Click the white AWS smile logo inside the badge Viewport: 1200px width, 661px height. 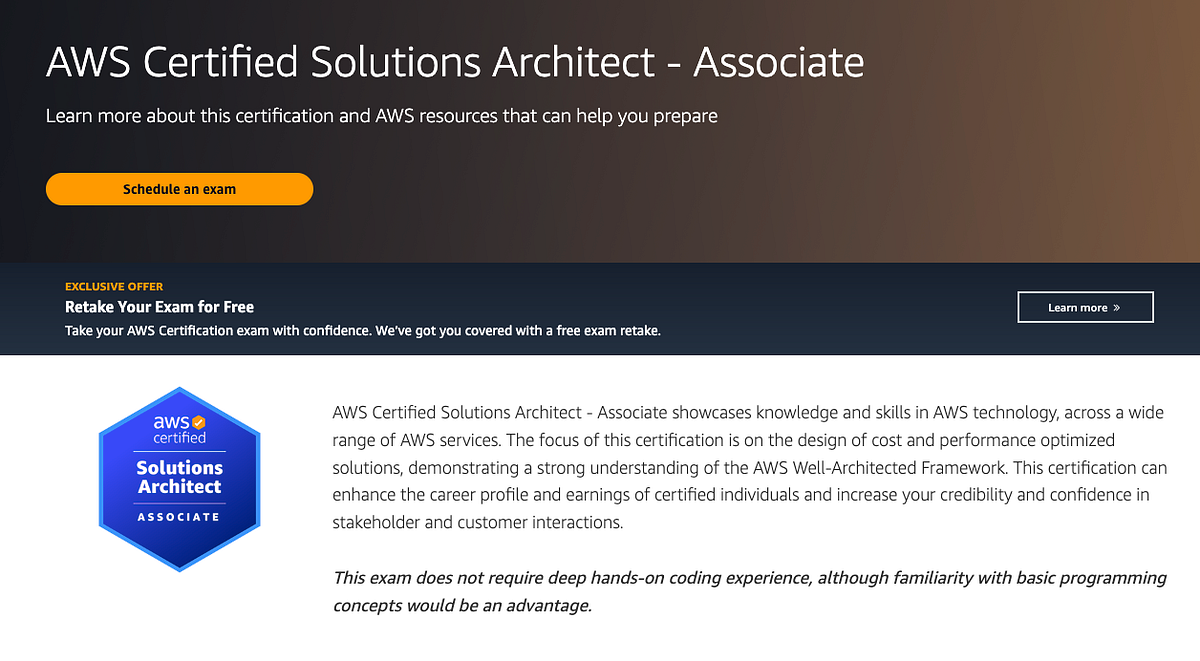point(174,421)
